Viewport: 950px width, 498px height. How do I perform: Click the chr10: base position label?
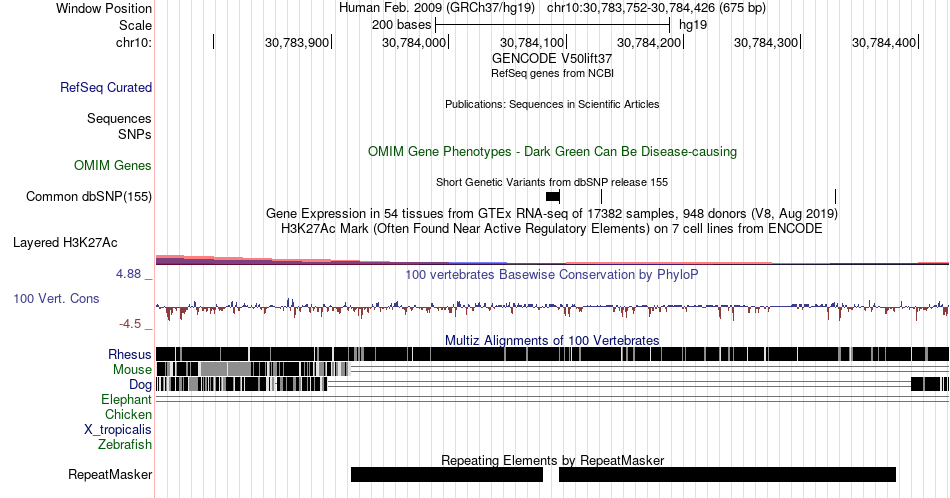pos(134,42)
